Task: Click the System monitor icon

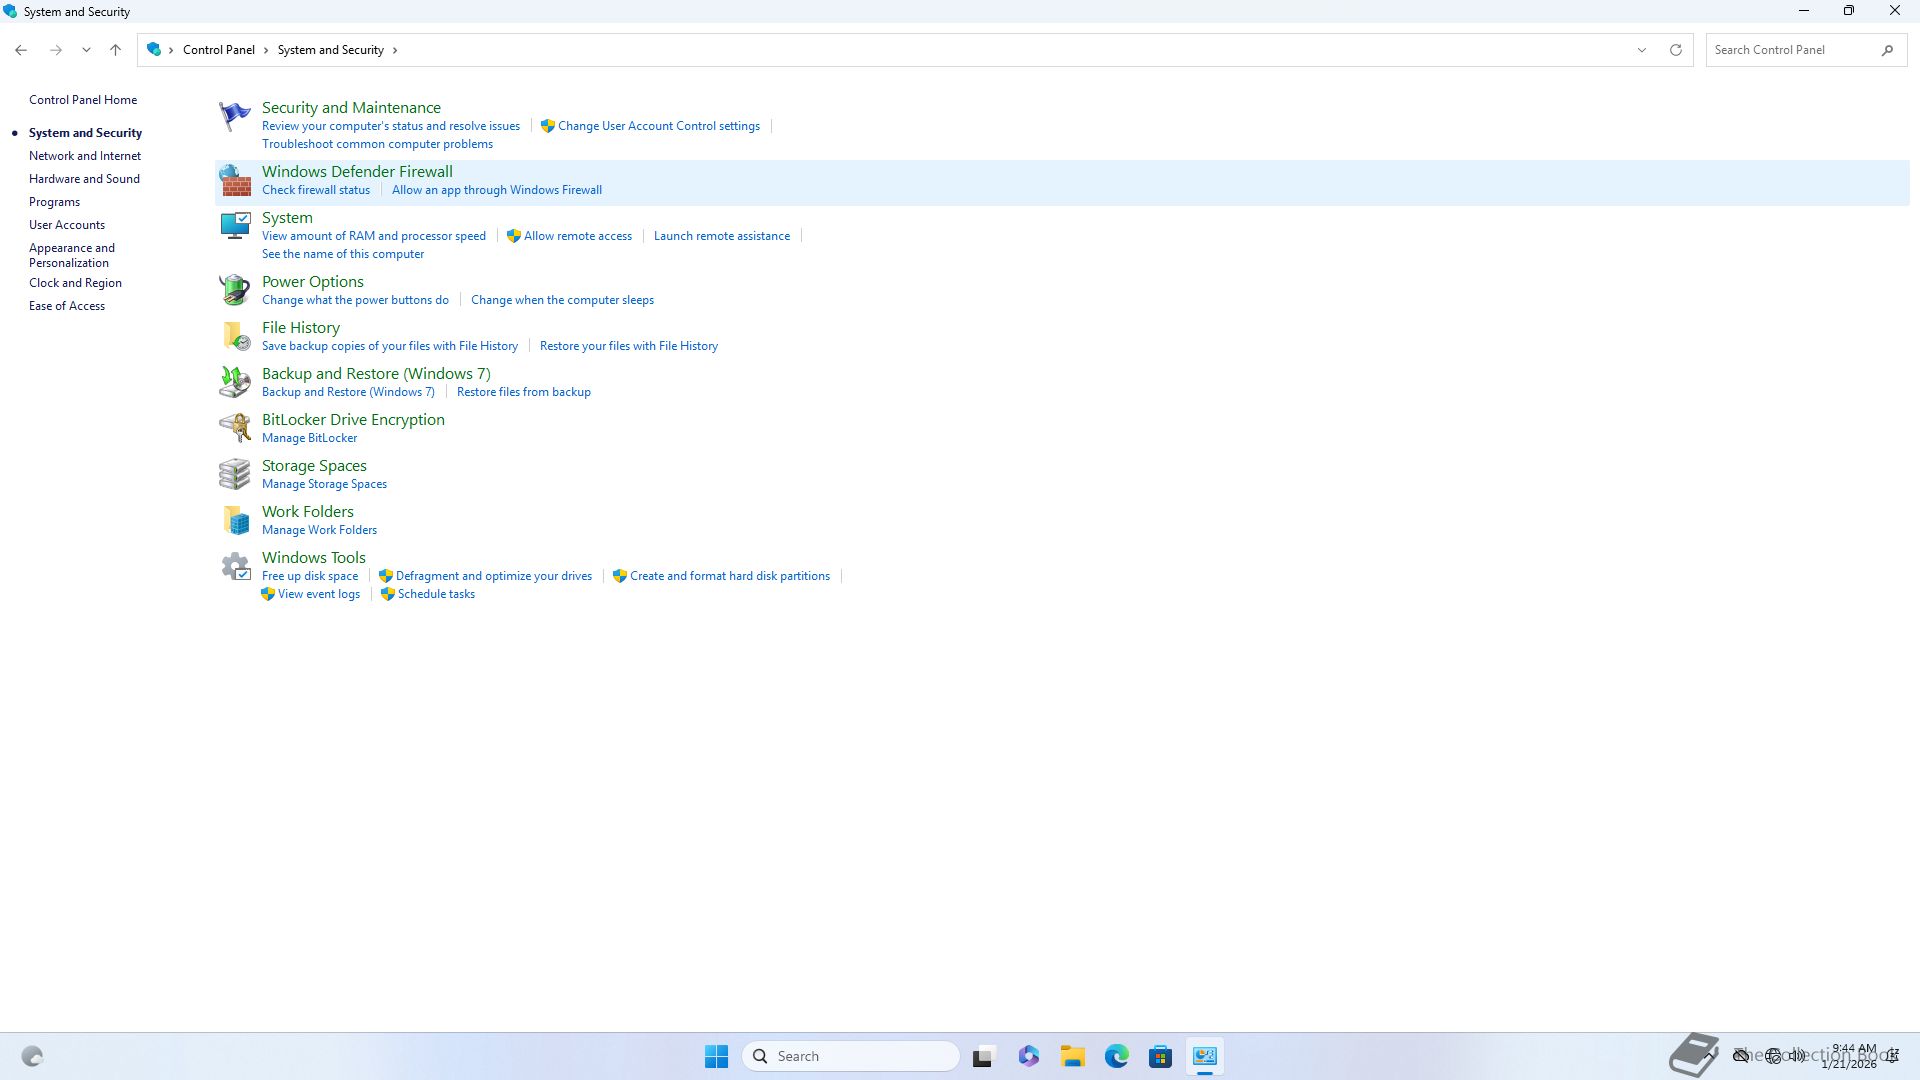Action: click(235, 226)
